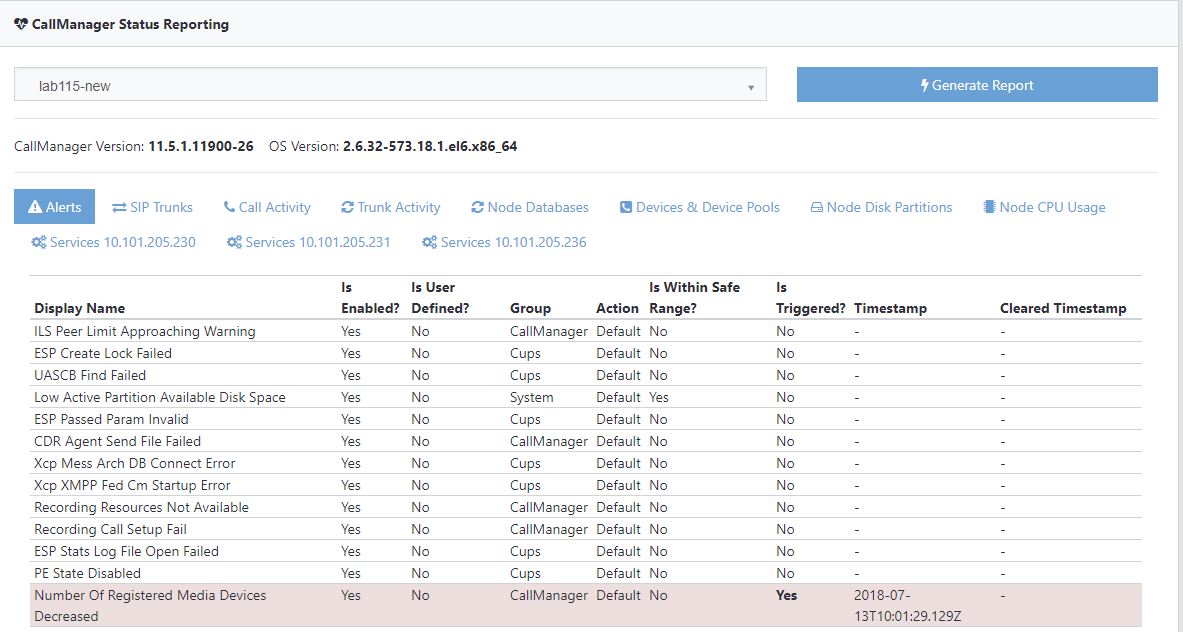Select Recording Resources Not Available row
This screenshot has height=632, width=1183.
click(585, 507)
